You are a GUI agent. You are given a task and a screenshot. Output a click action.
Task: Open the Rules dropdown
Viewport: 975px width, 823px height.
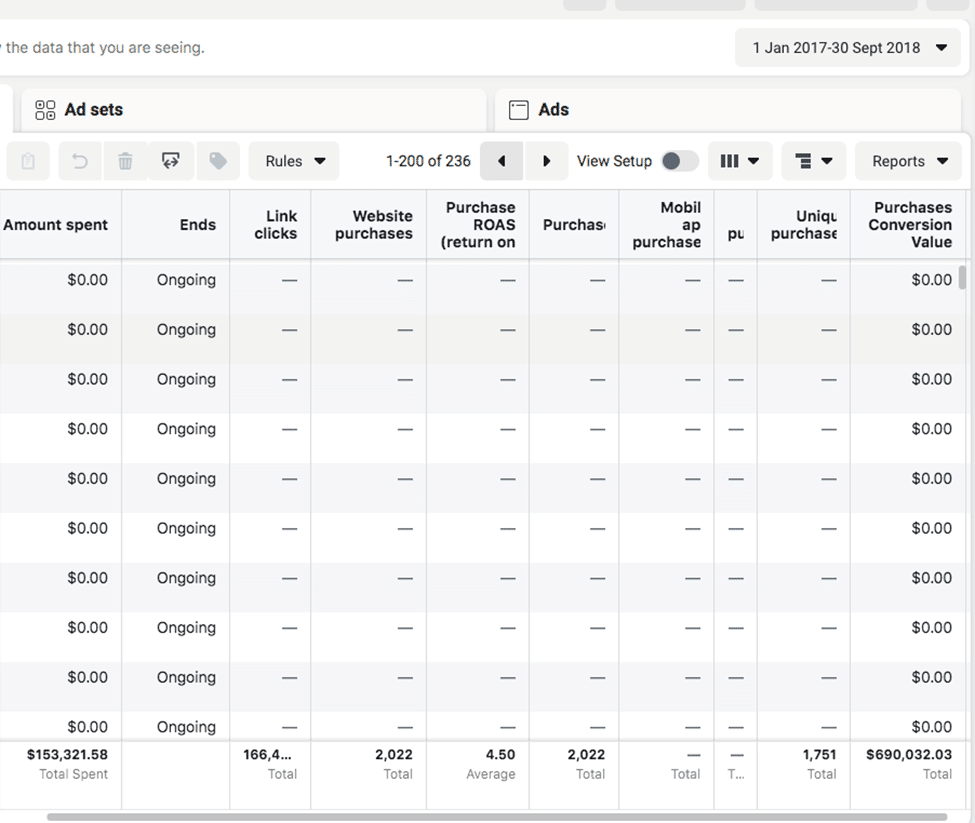[x=294, y=162]
